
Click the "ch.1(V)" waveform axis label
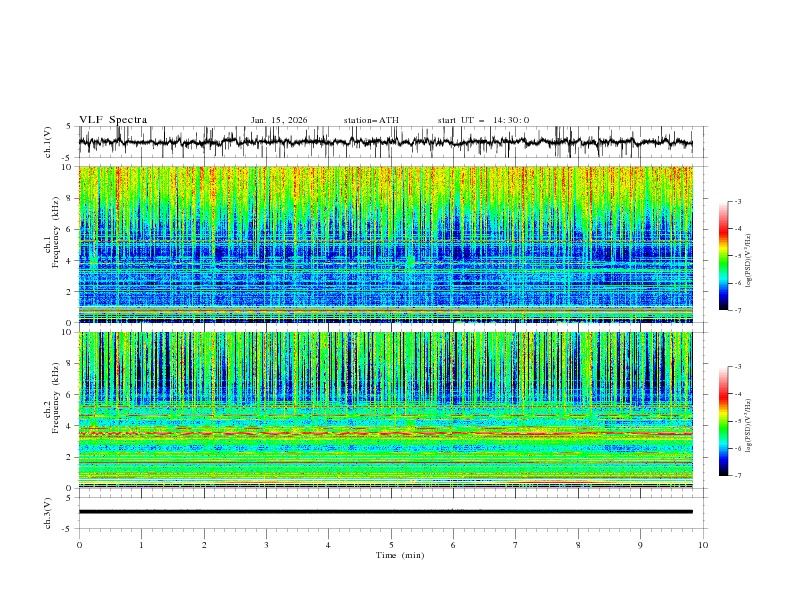(x=48, y=142)
